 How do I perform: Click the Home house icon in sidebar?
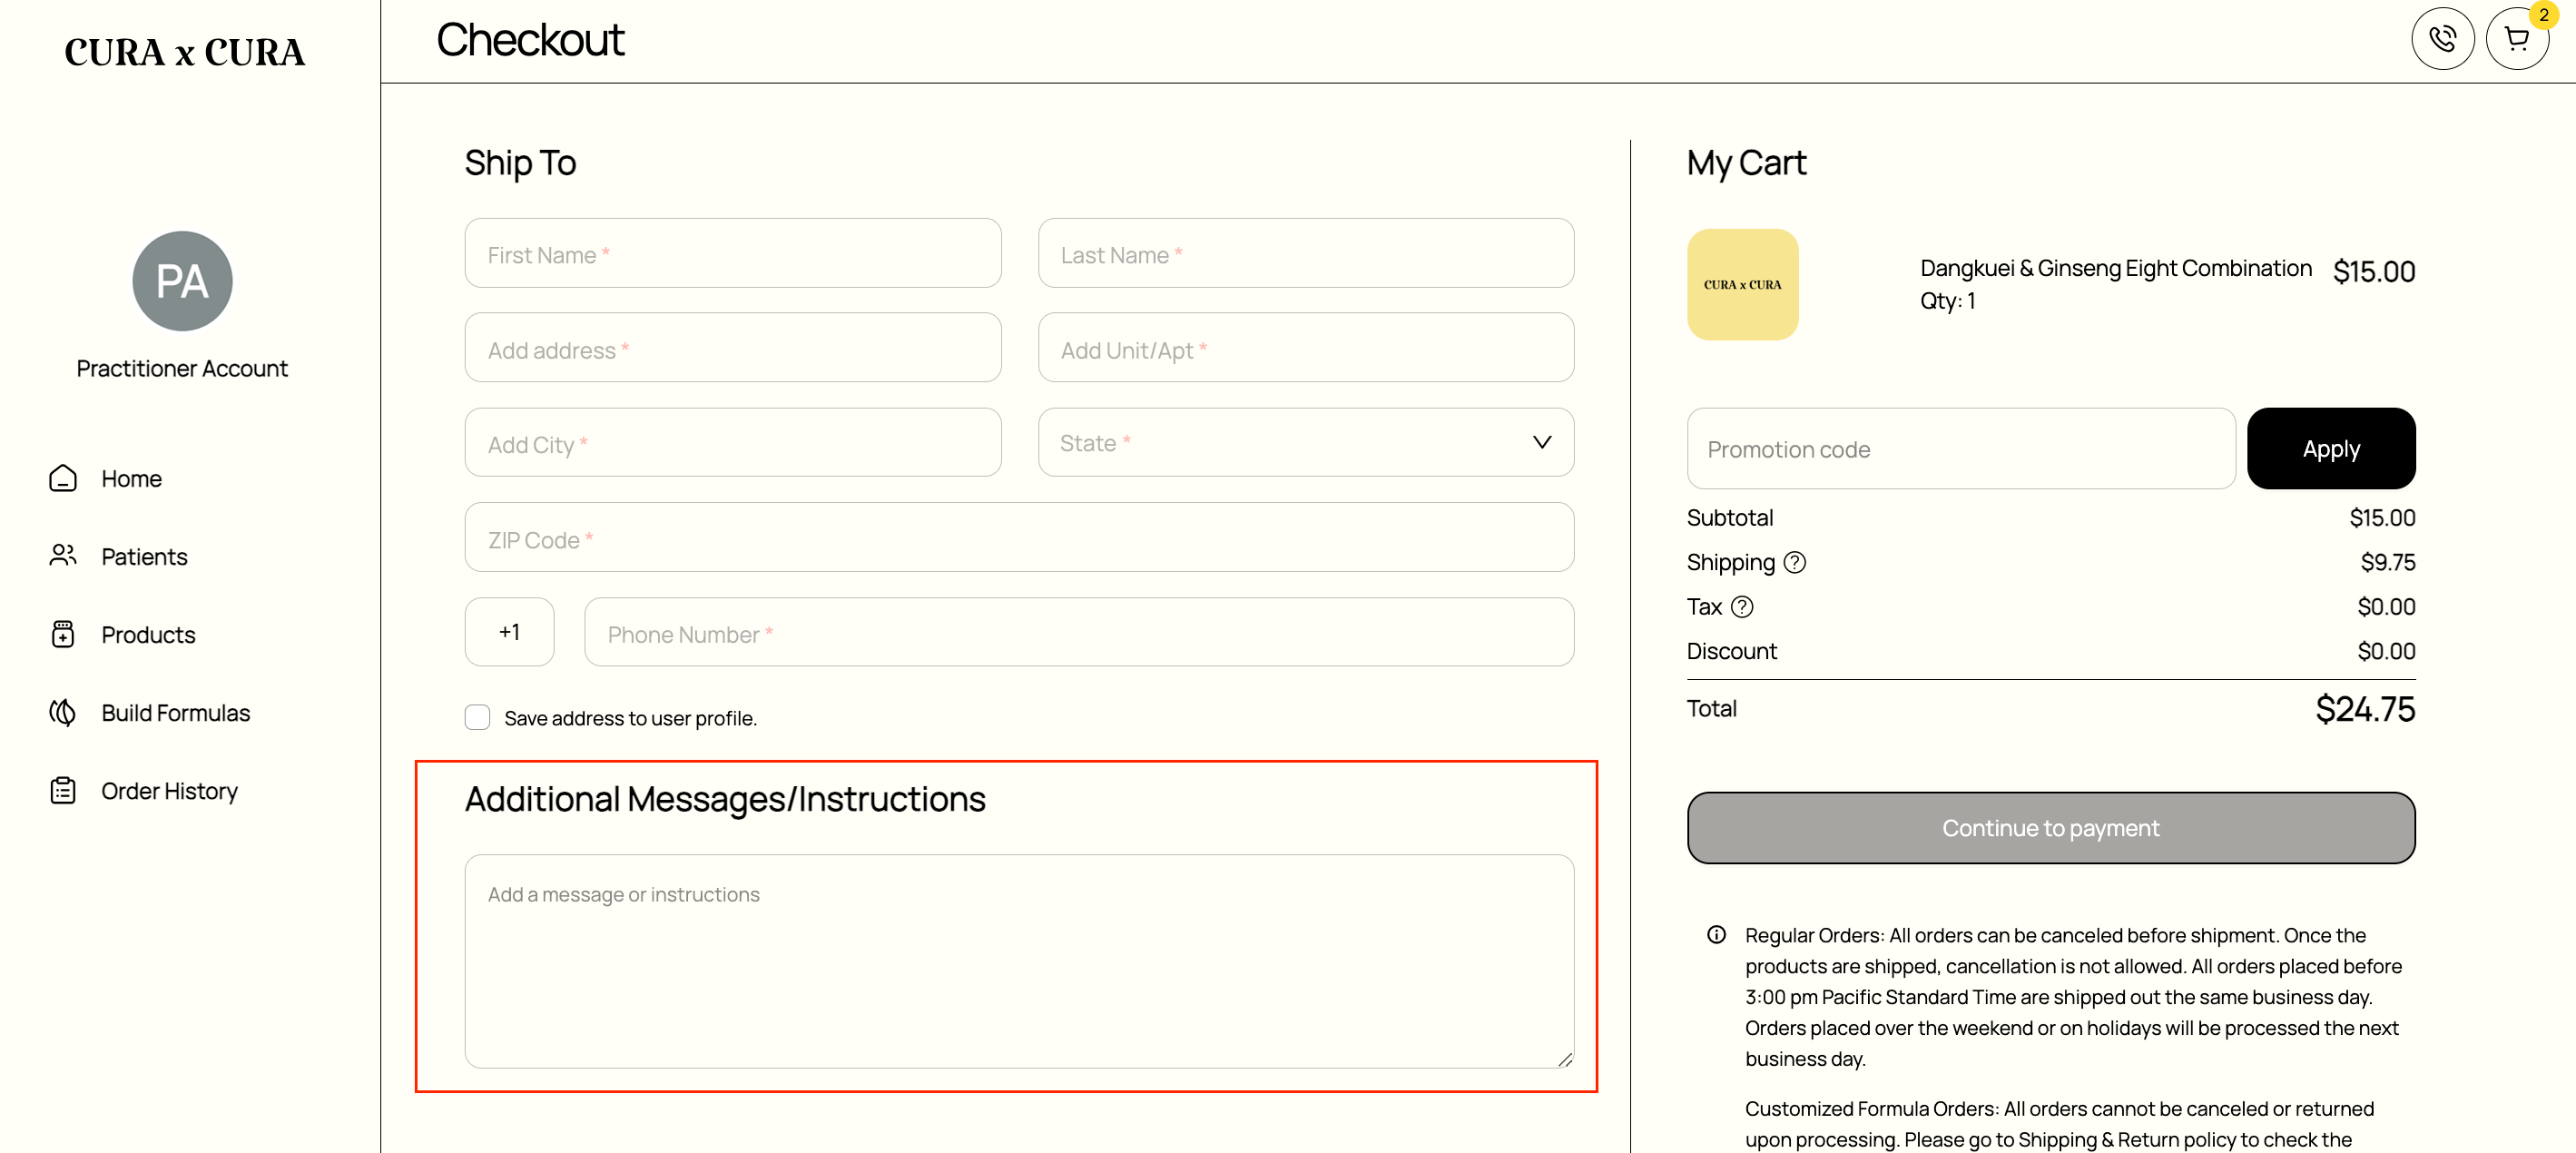point(63,478)
